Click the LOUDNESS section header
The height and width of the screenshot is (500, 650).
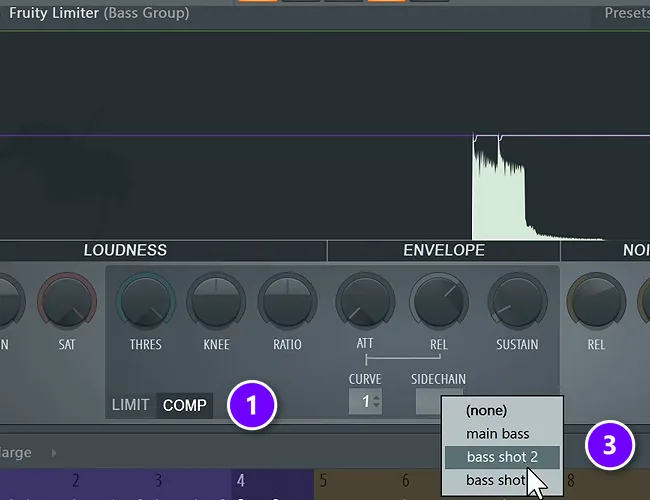pyautogui.click(x=125, y=250)
